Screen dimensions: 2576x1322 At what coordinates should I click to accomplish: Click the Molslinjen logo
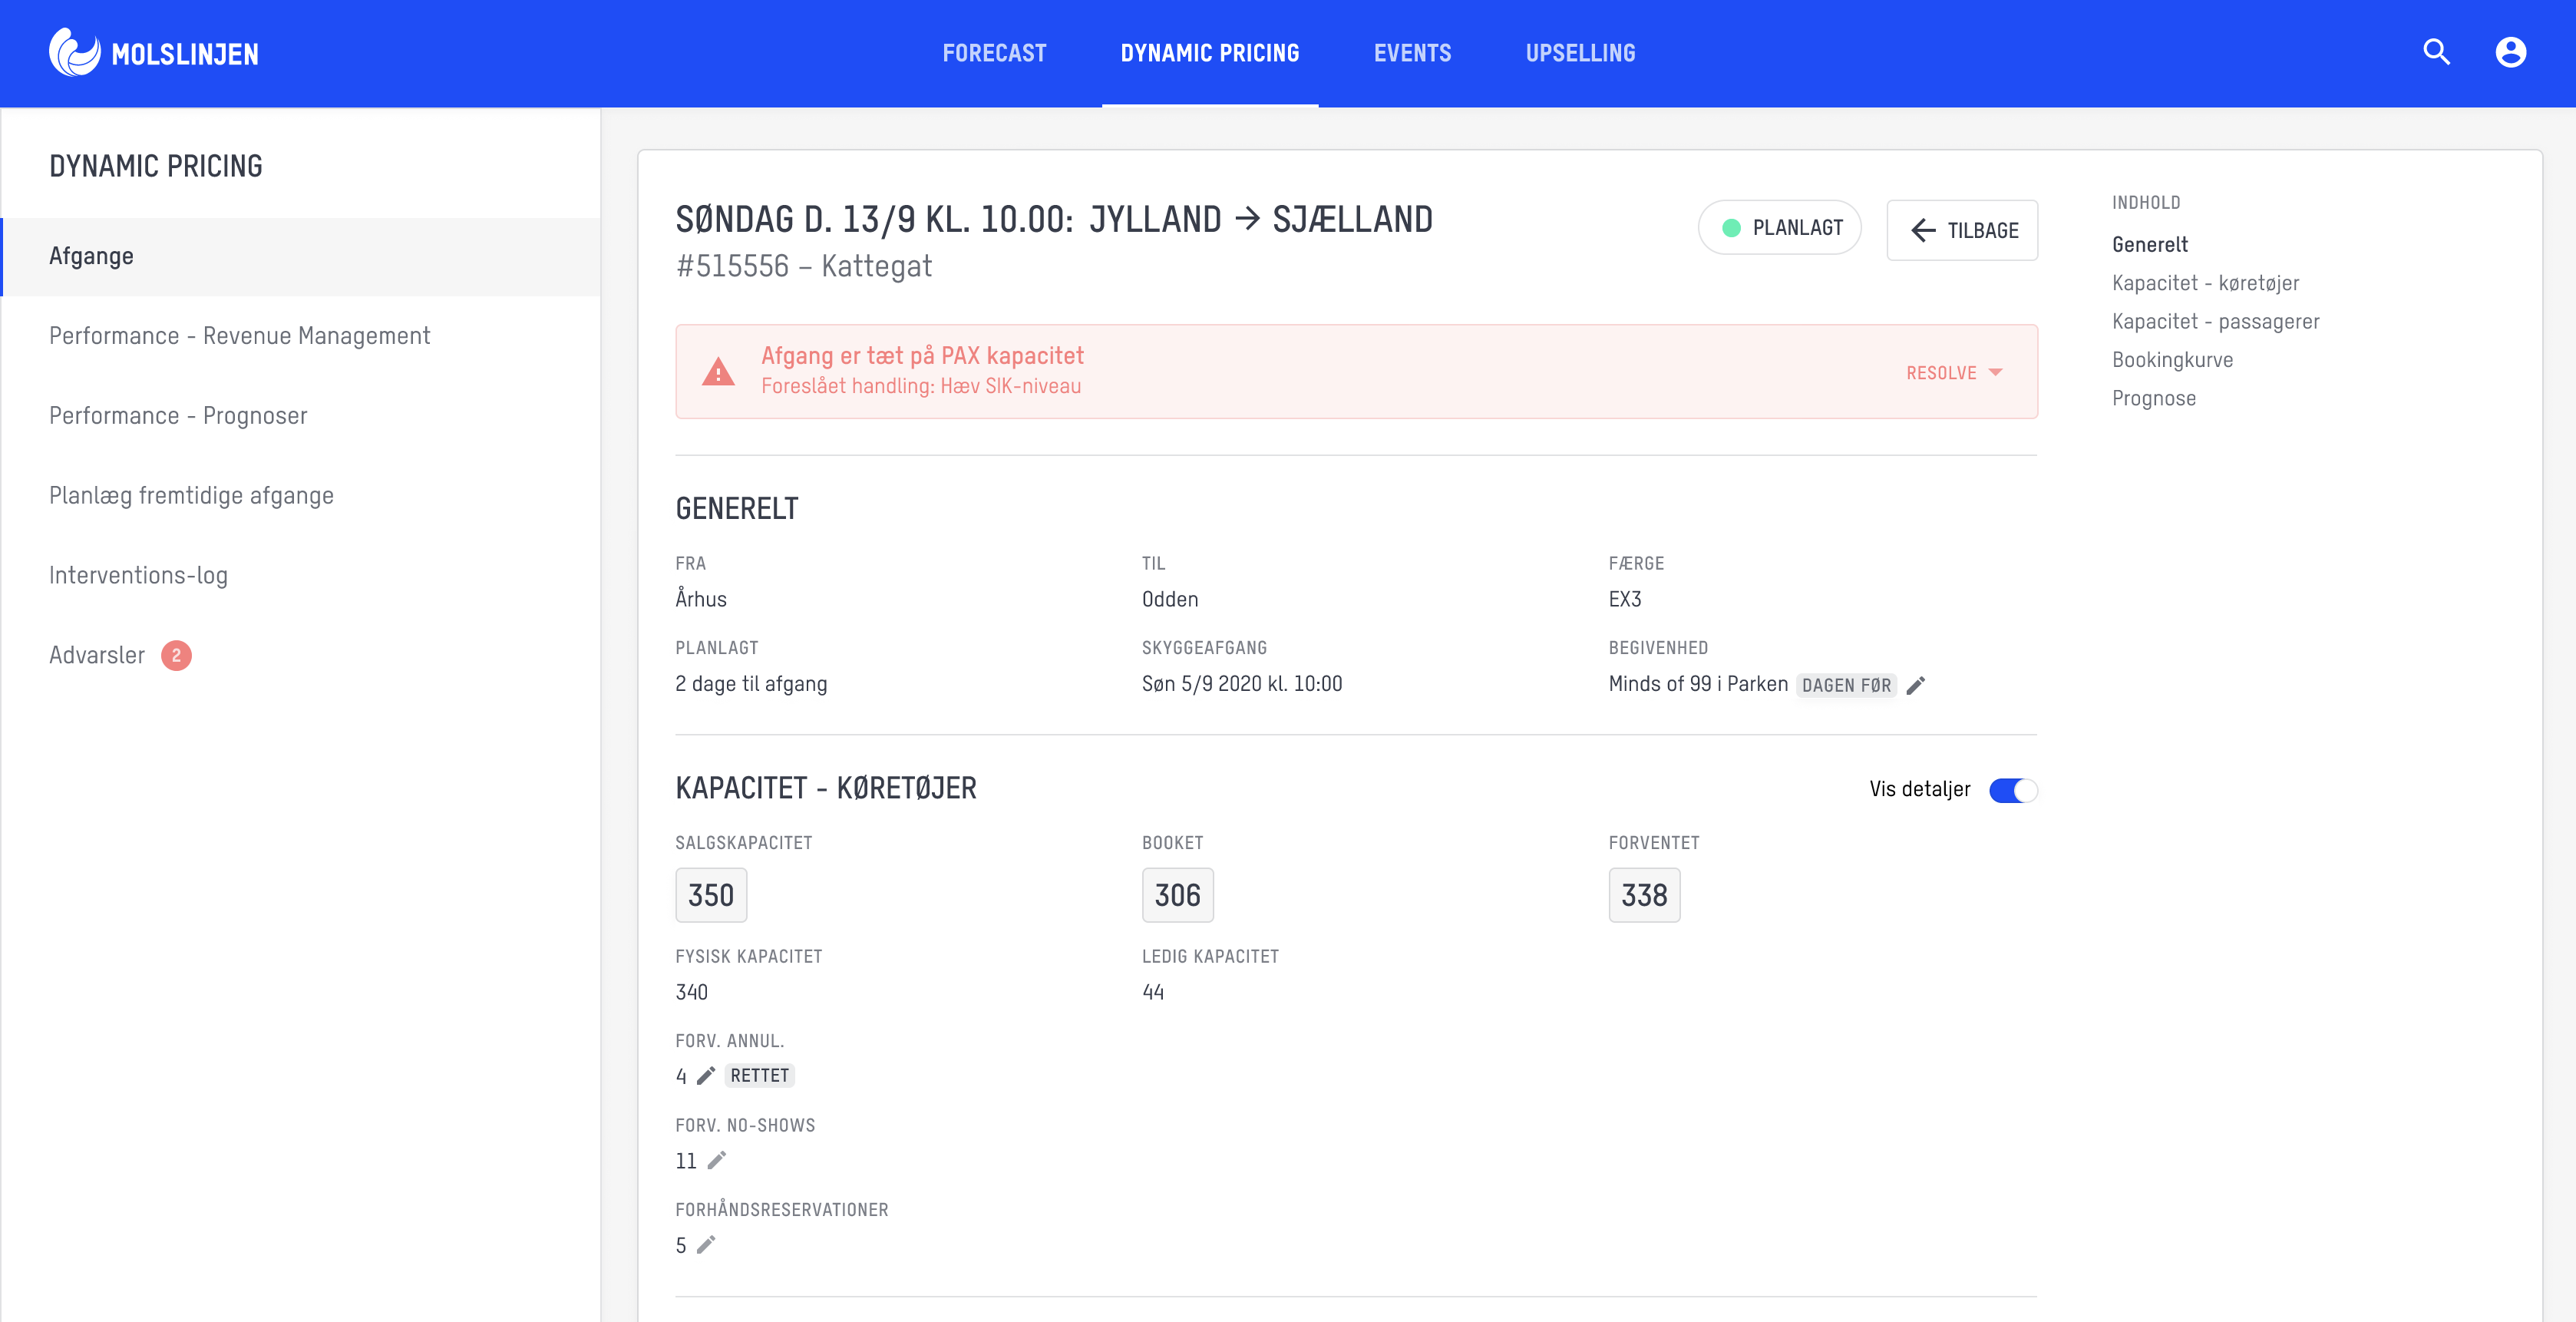tap(154, 52)
